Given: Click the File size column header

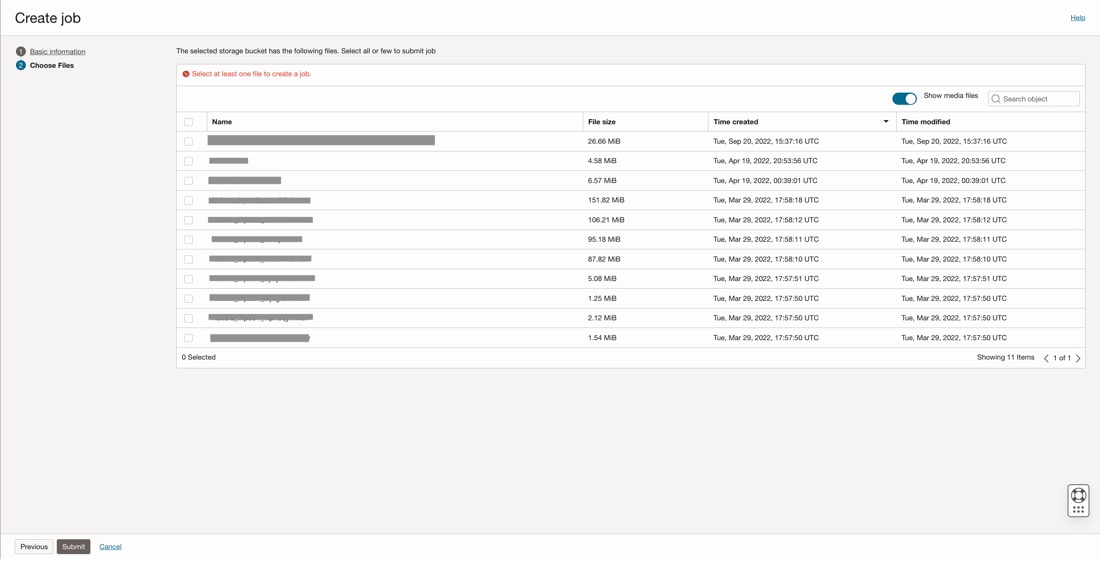Looking at the screenshot, I should coord(602,122).
